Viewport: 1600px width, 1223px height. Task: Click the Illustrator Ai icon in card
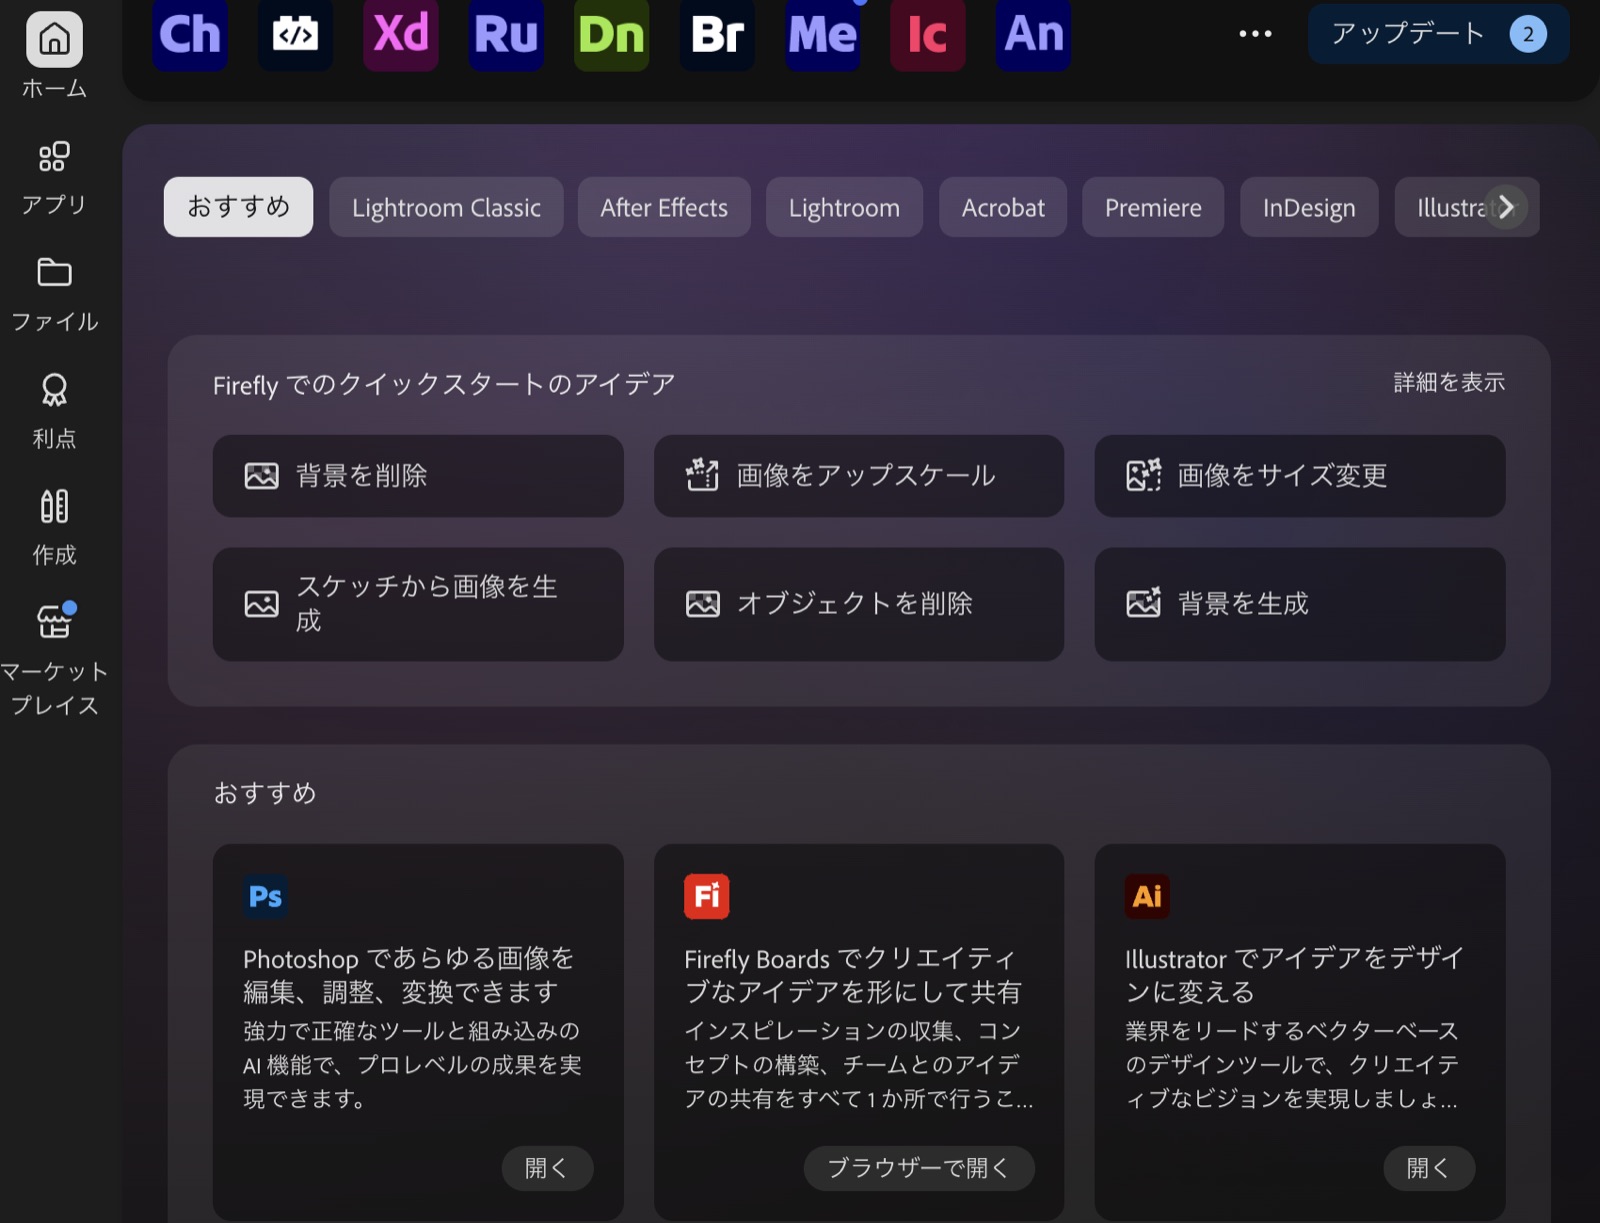point(1147,896)
